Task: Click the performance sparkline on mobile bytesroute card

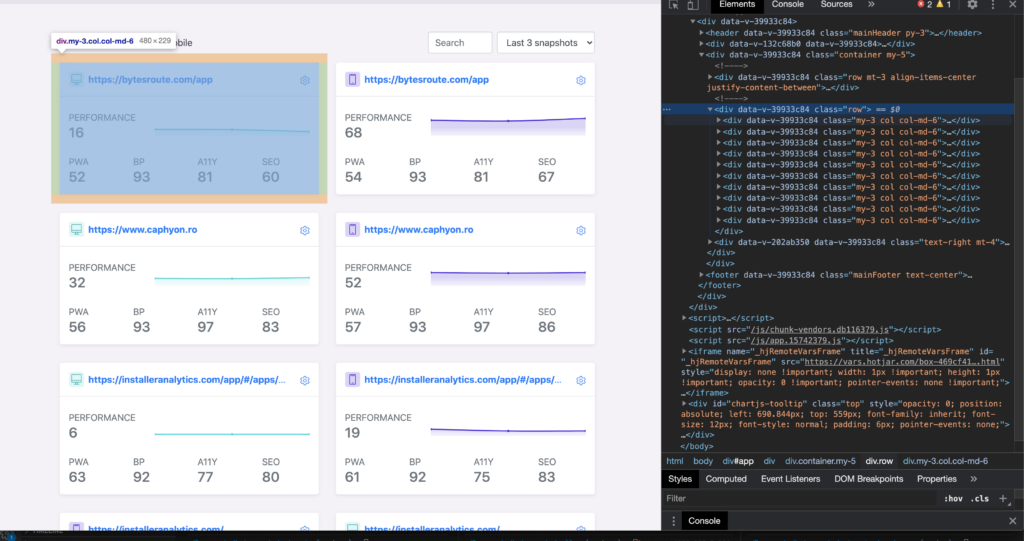Action: coord(507,125)
